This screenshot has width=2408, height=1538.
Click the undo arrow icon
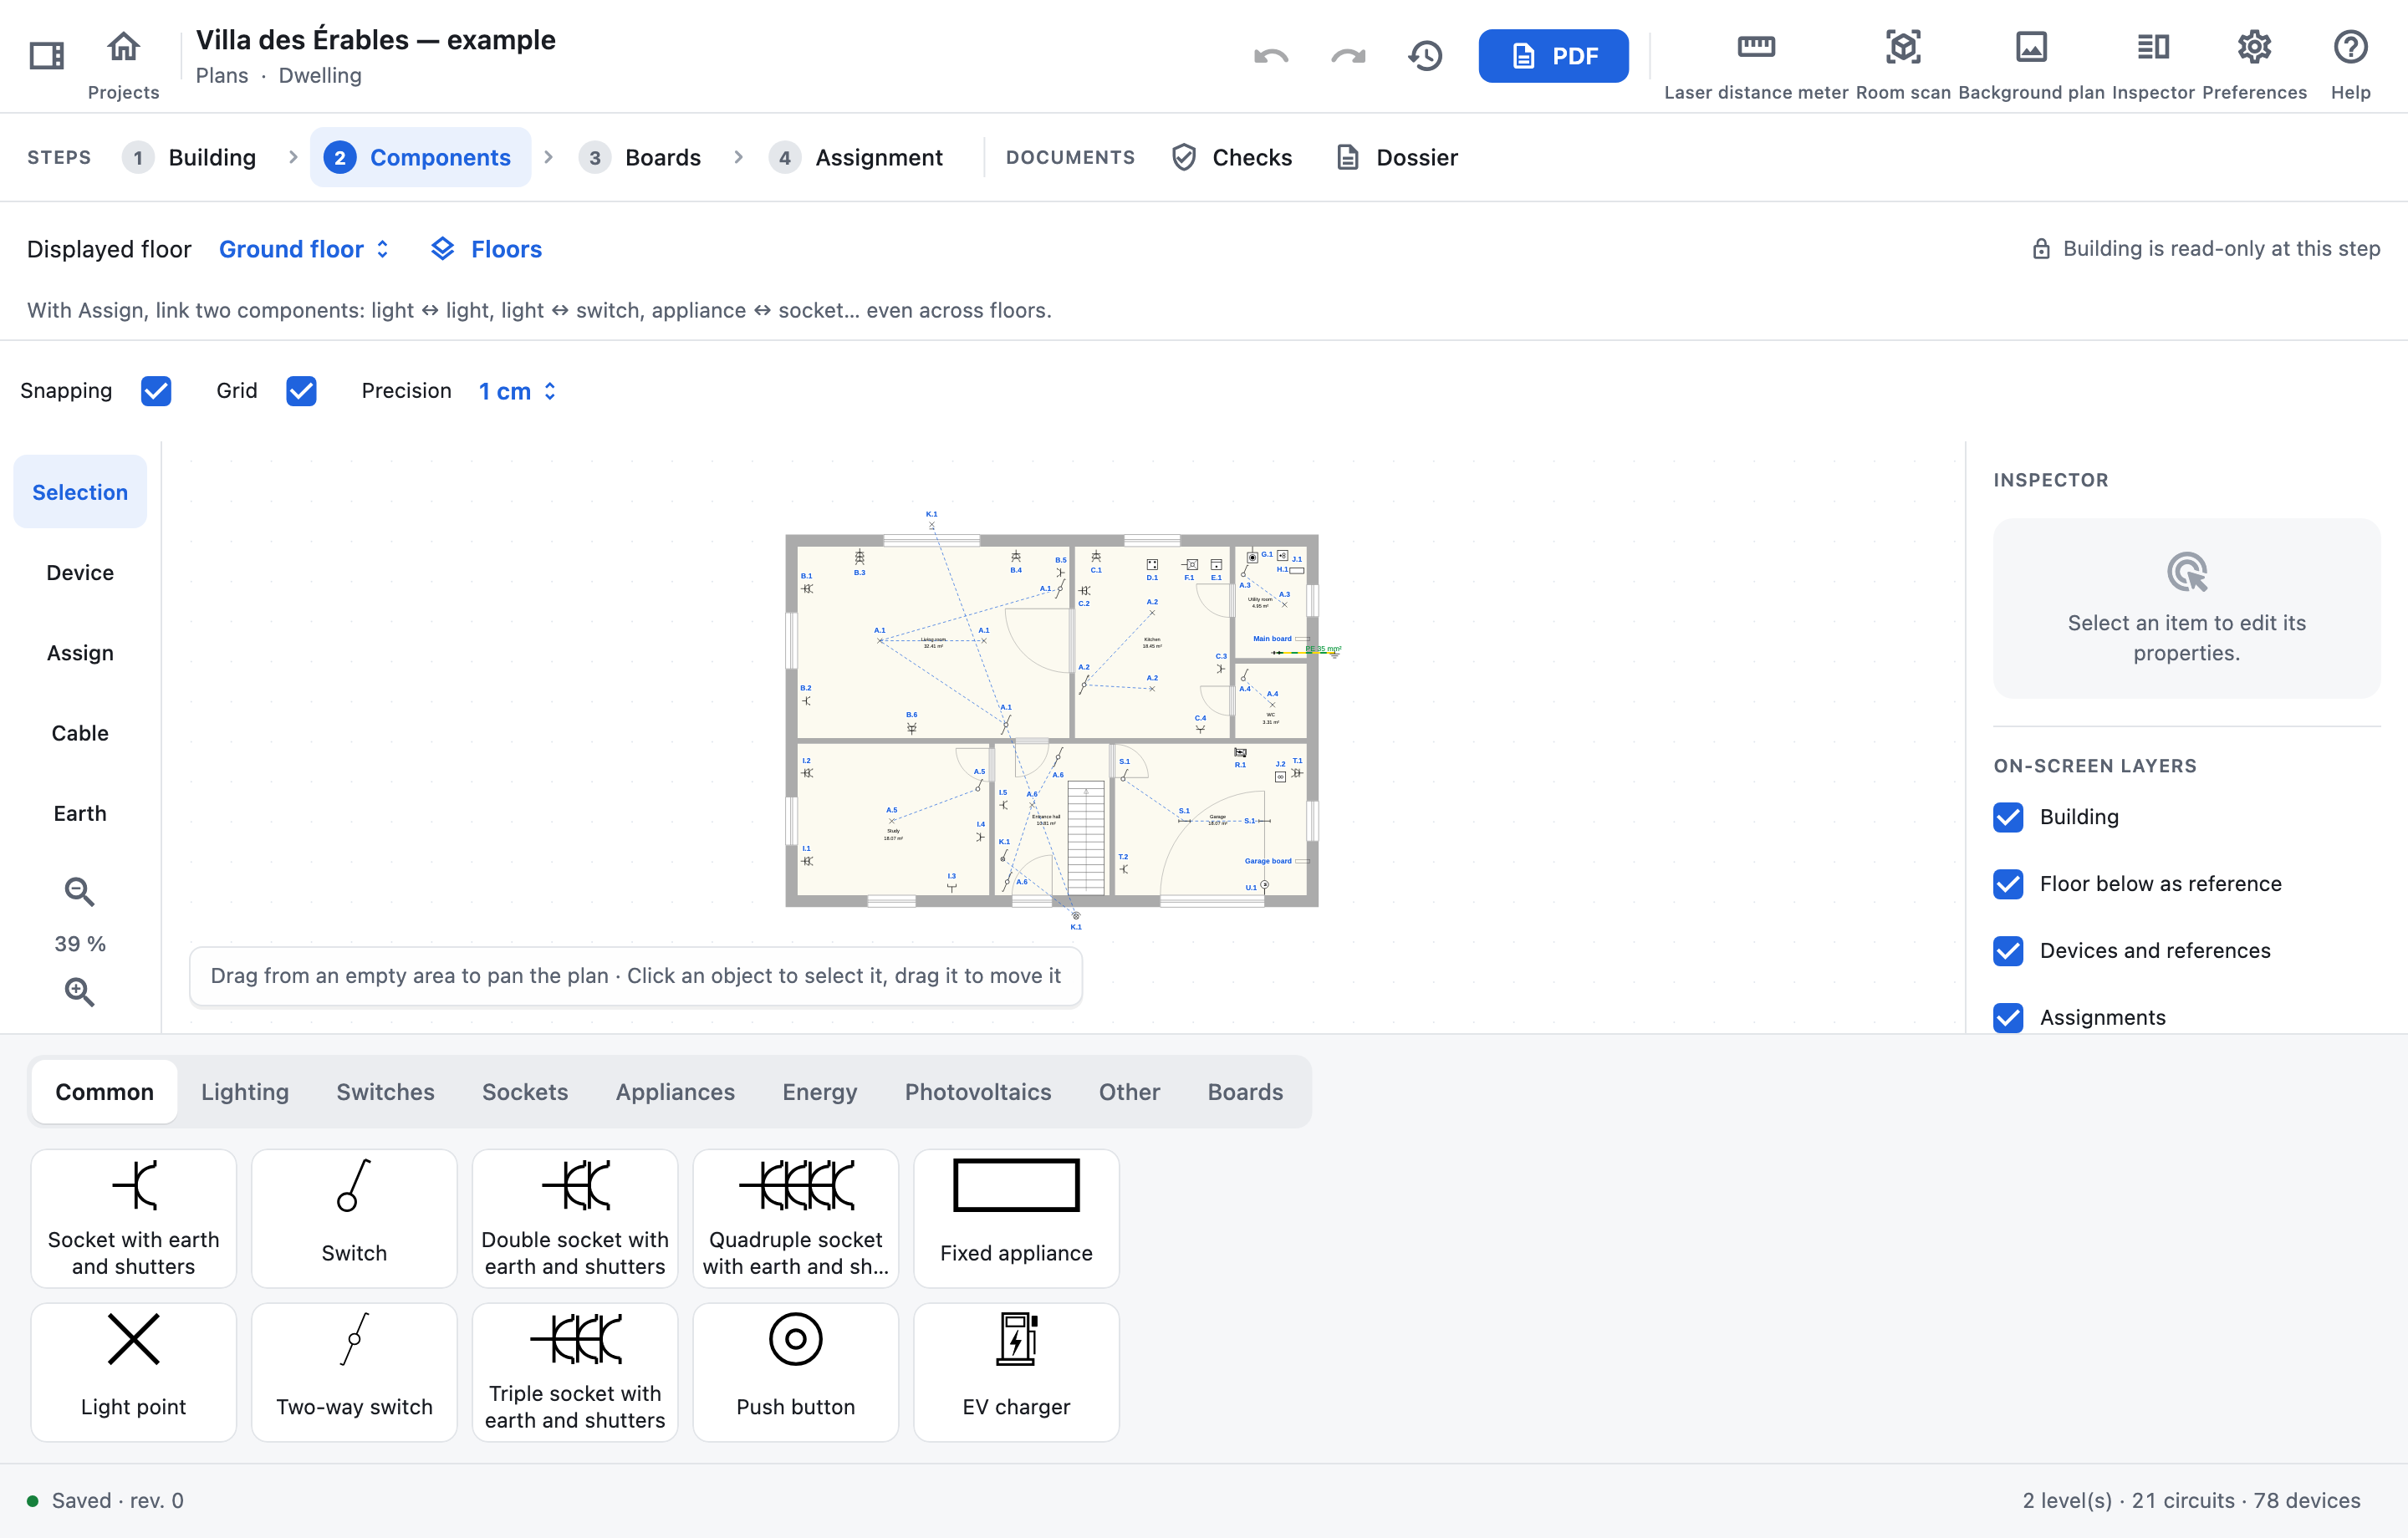pyautogui.click(x=1271, y=56)
